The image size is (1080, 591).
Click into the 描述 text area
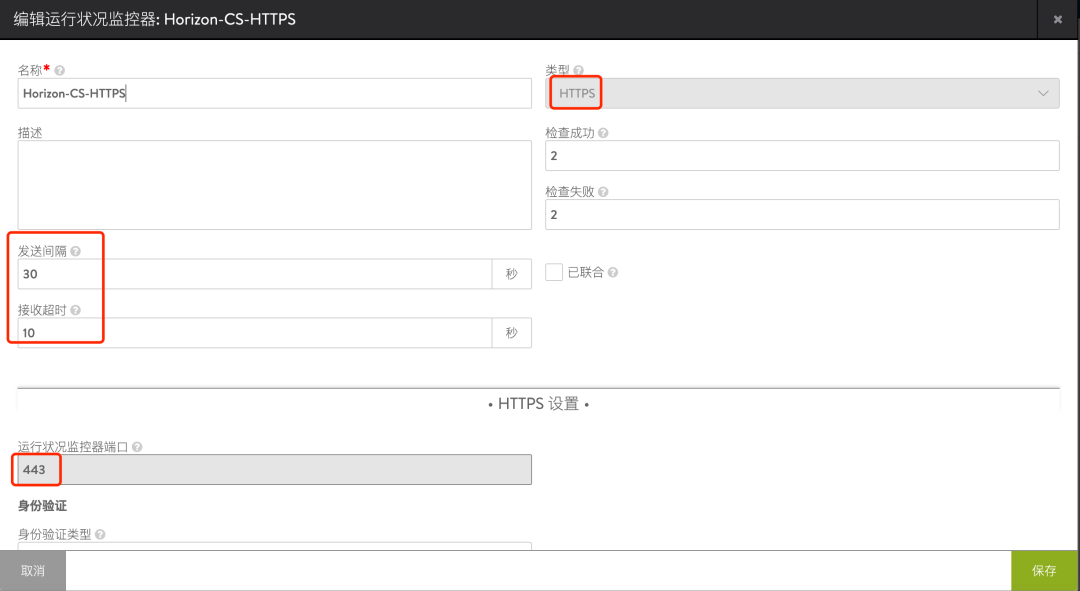coord(275,185)
